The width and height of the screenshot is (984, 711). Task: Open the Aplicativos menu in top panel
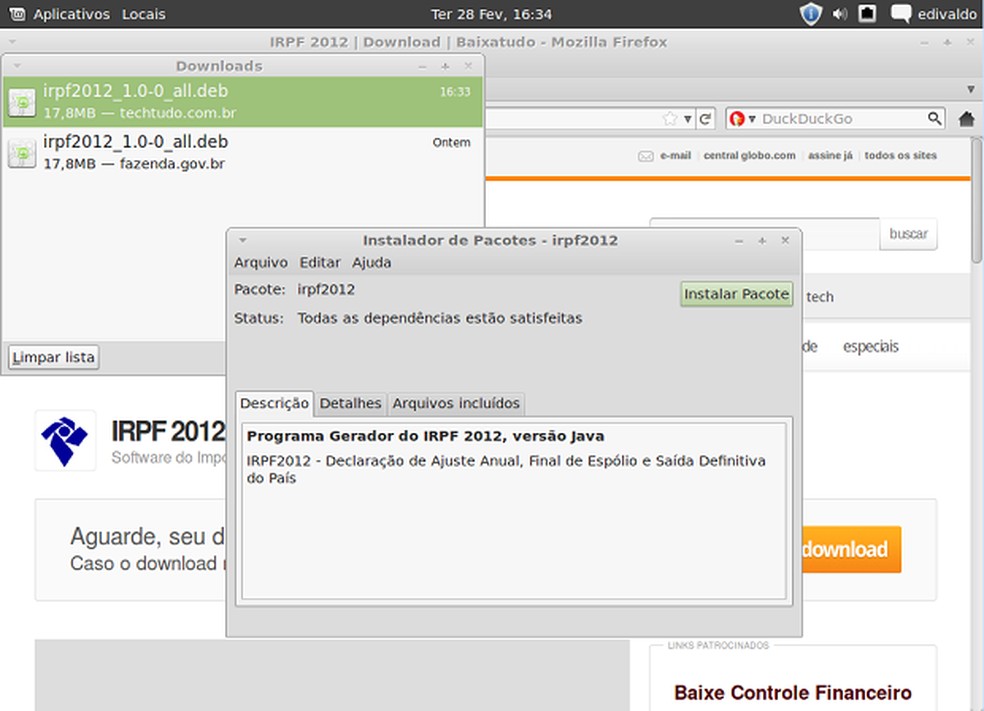(x=71, y=14)
